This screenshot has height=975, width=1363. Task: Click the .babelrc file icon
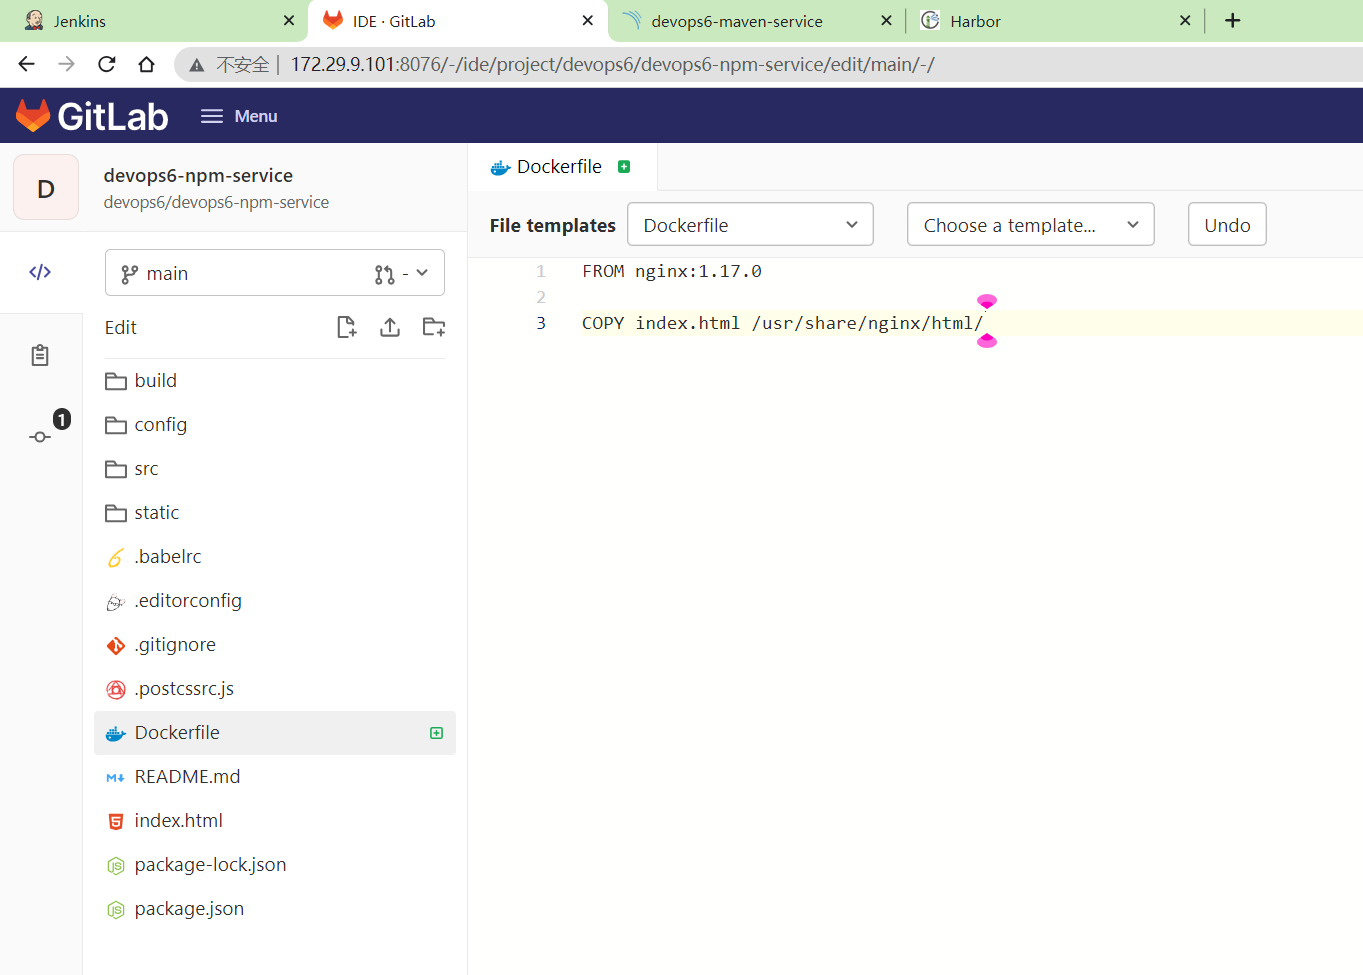tap(116, 558)
